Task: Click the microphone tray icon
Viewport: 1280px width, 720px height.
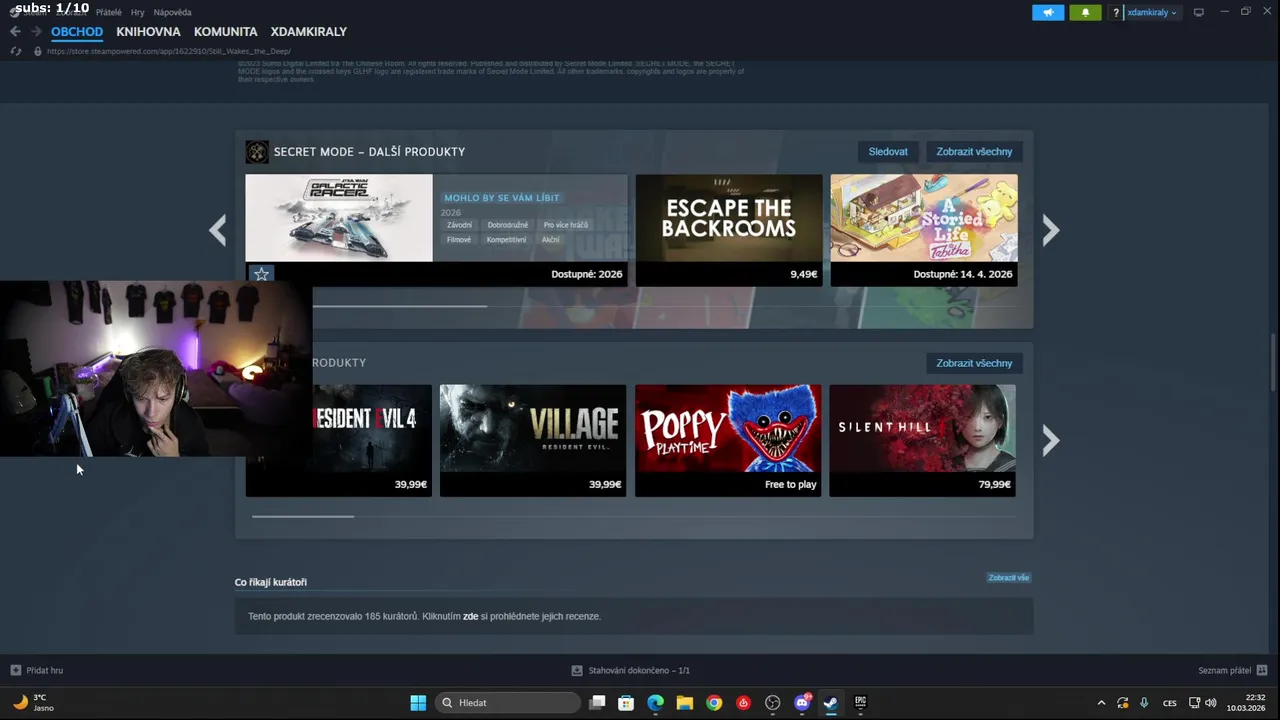Action: click(1144, 703)
